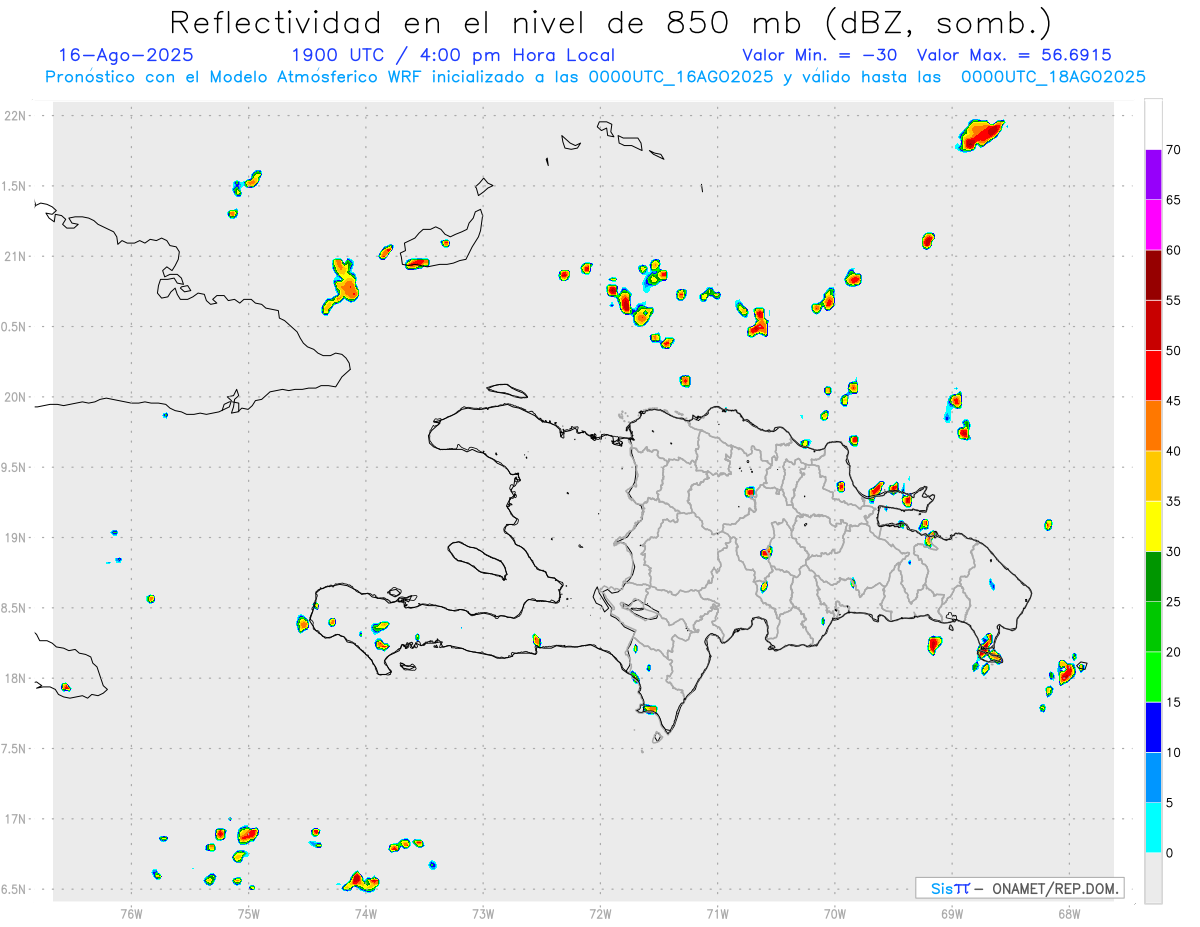Viewport: 1200px width, 927px height.
Task: Click the '70W' longitude label
Action: [835, 912]
